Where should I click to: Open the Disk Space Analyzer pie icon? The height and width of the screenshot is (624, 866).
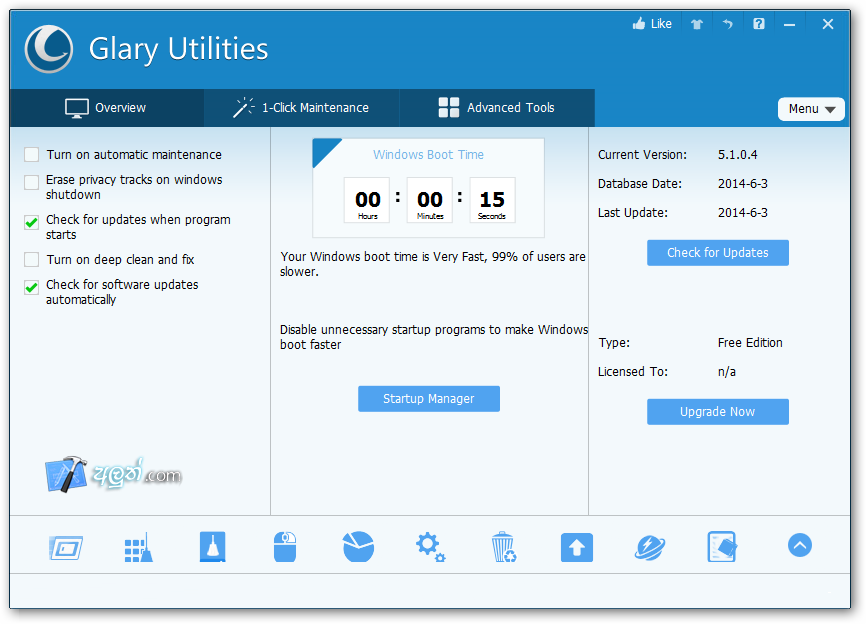click(358, 547)
